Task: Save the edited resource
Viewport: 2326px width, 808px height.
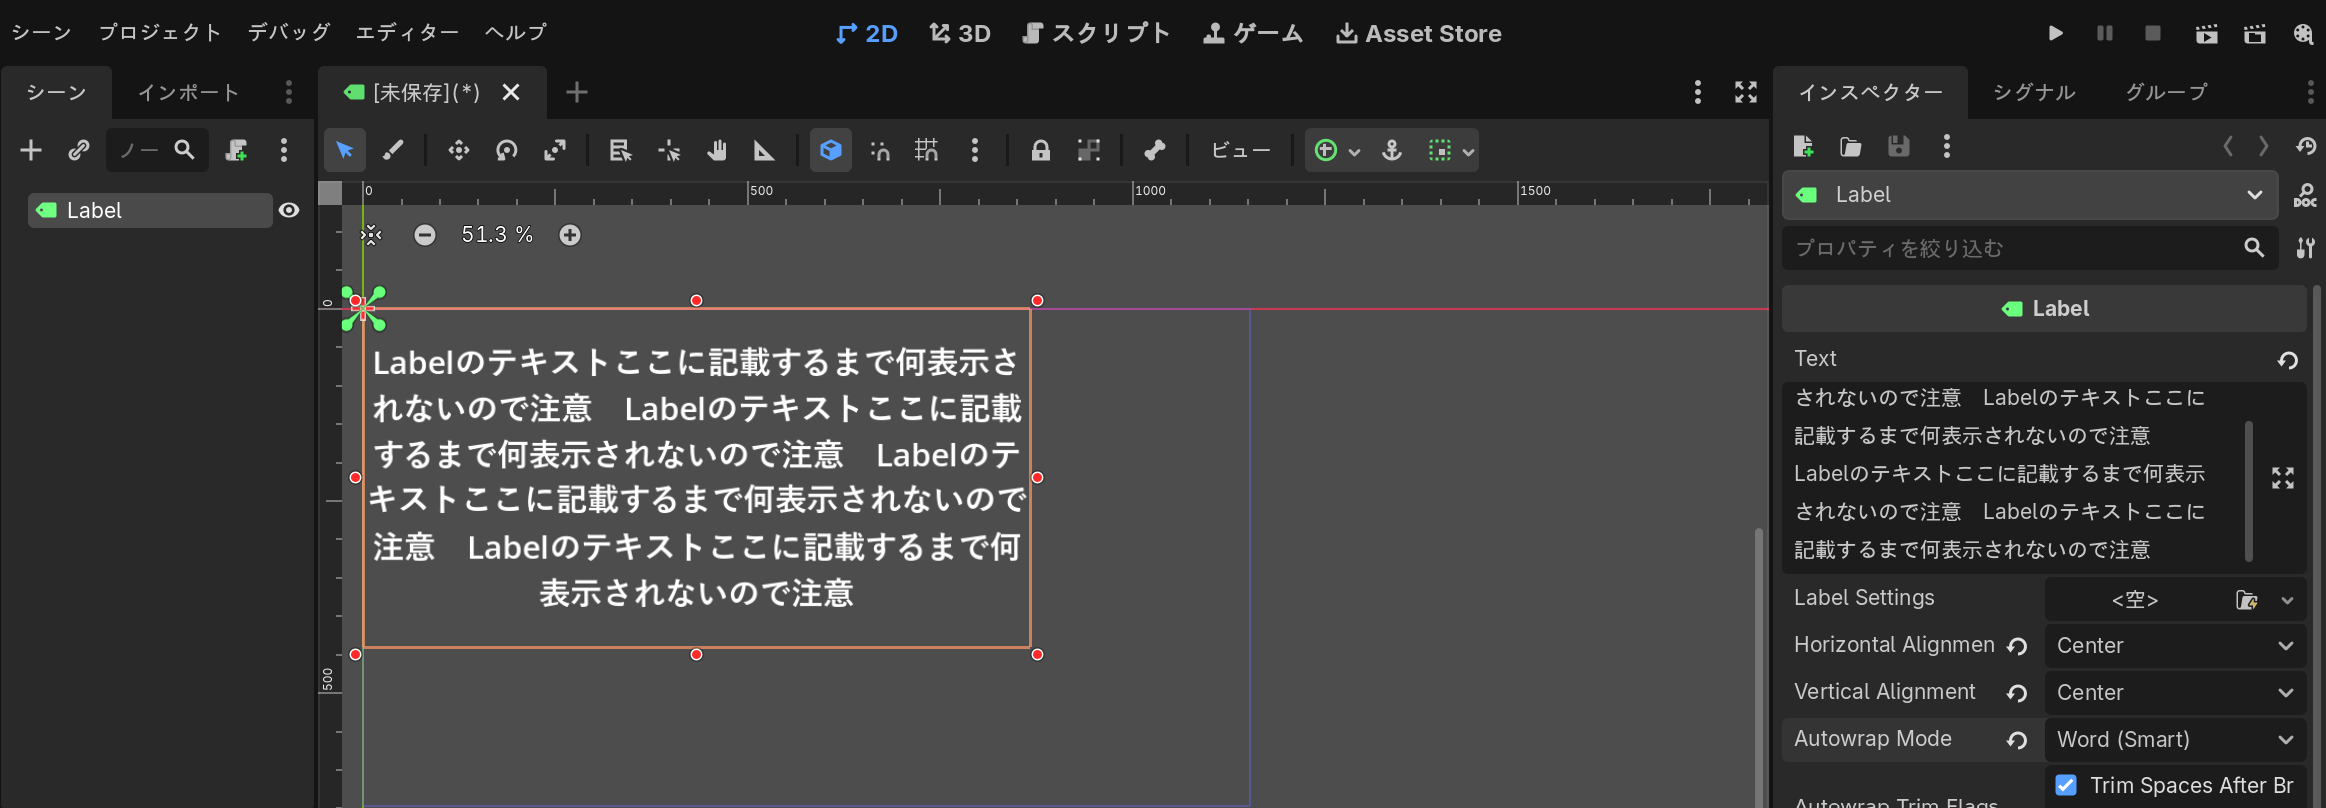Action: [1899, 147]
